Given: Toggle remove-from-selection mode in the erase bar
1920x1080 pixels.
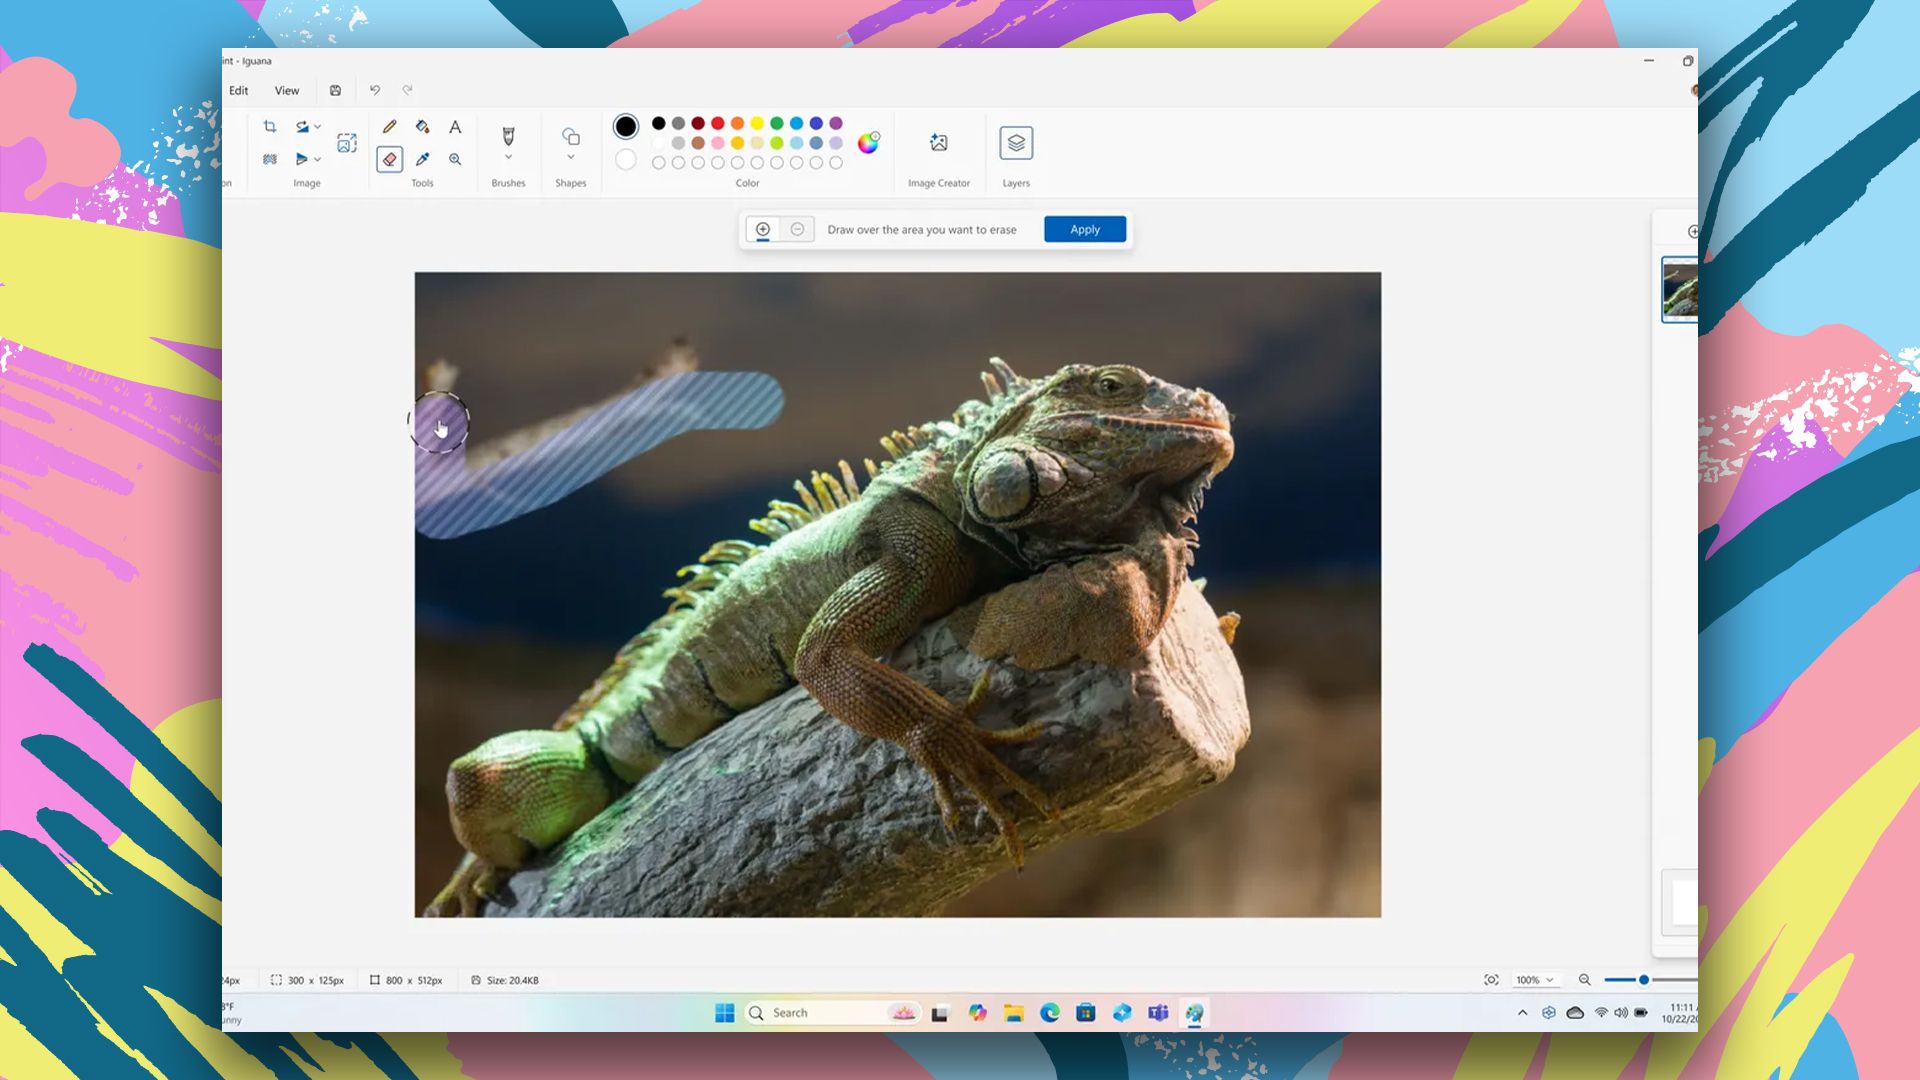Looking at the screenshot, I should tap(797, 229).
